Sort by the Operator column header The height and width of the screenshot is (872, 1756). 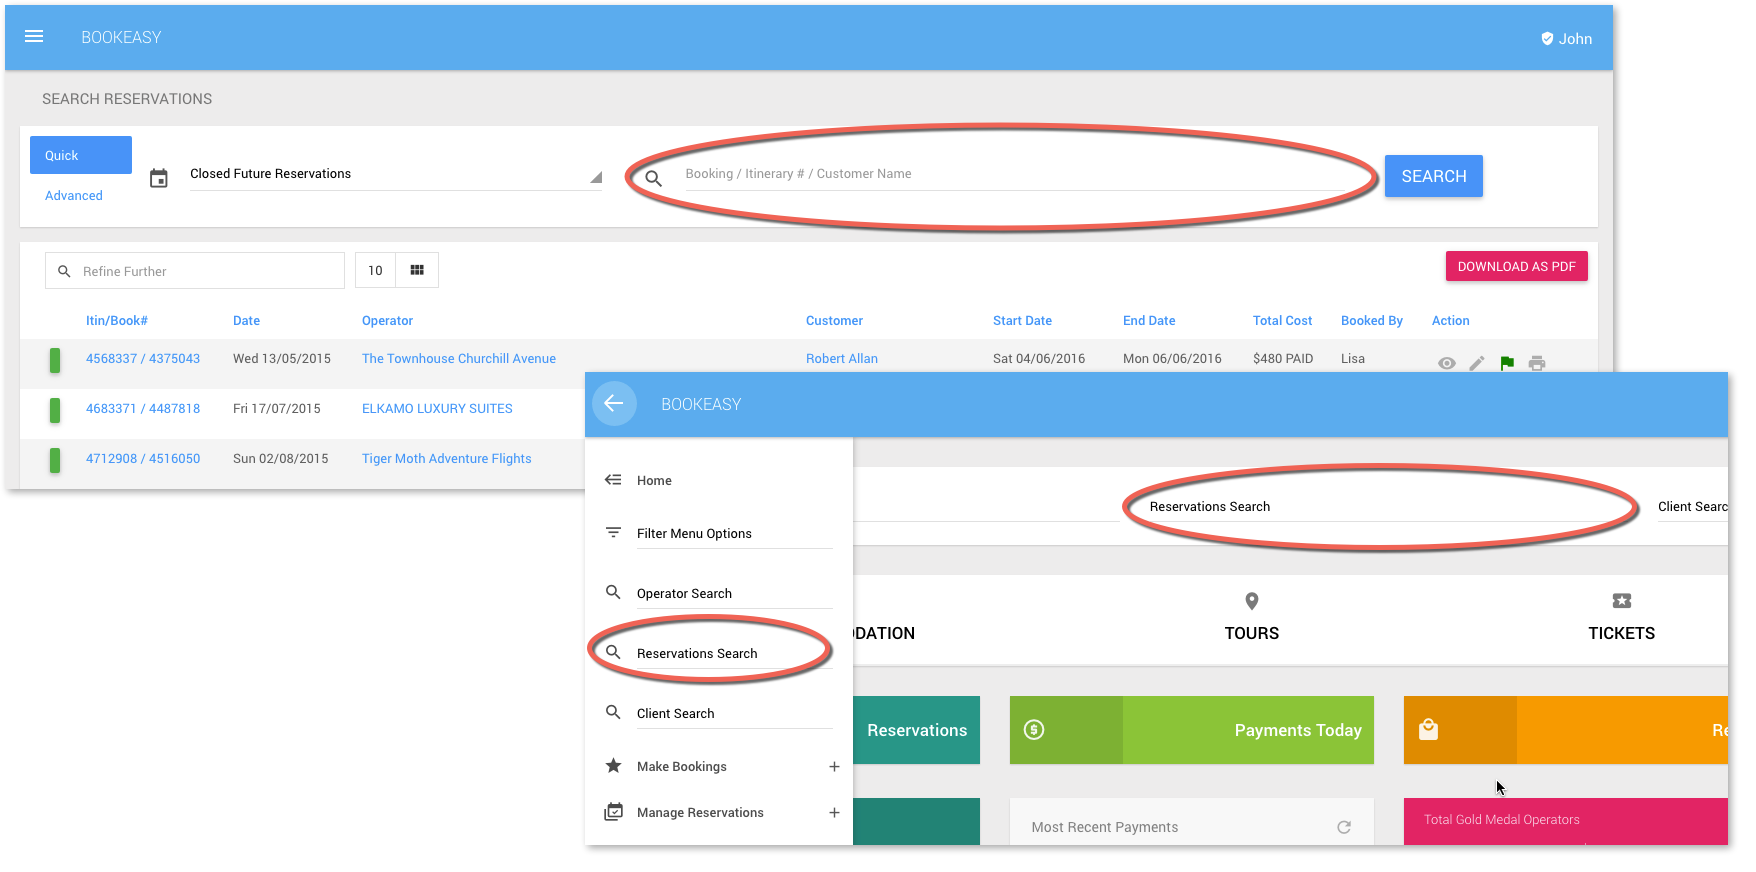[387, 321]
